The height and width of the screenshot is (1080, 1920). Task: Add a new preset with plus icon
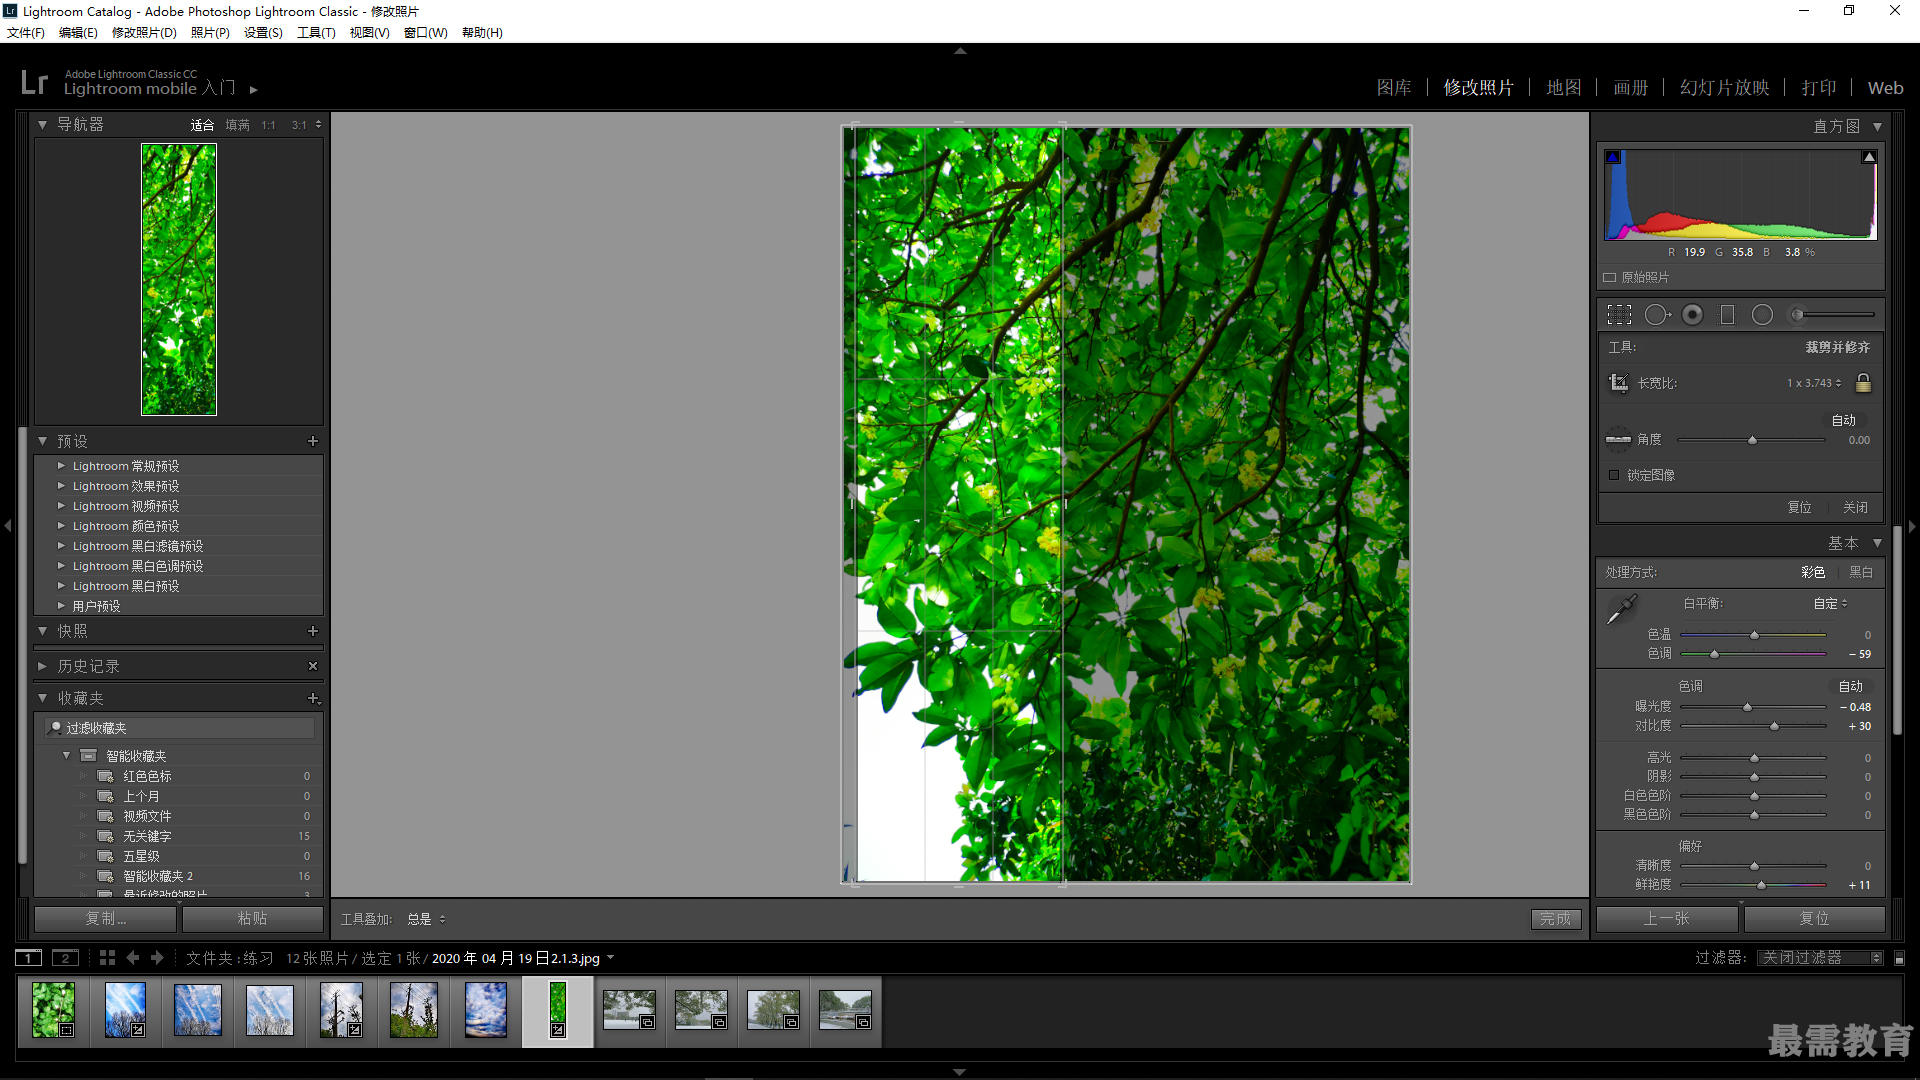(313, 441)
